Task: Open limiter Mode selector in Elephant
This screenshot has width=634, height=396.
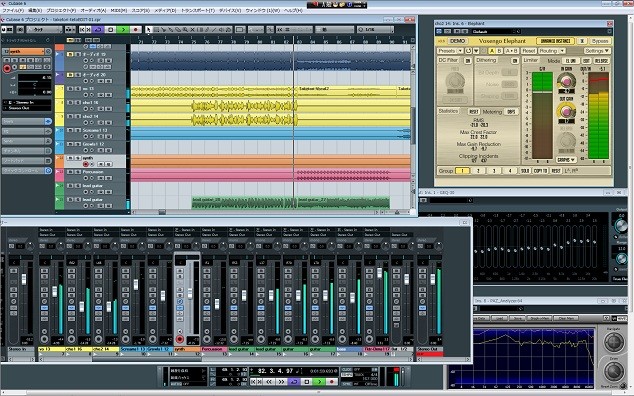Action: pyautogui.click(x=571, y=61)
